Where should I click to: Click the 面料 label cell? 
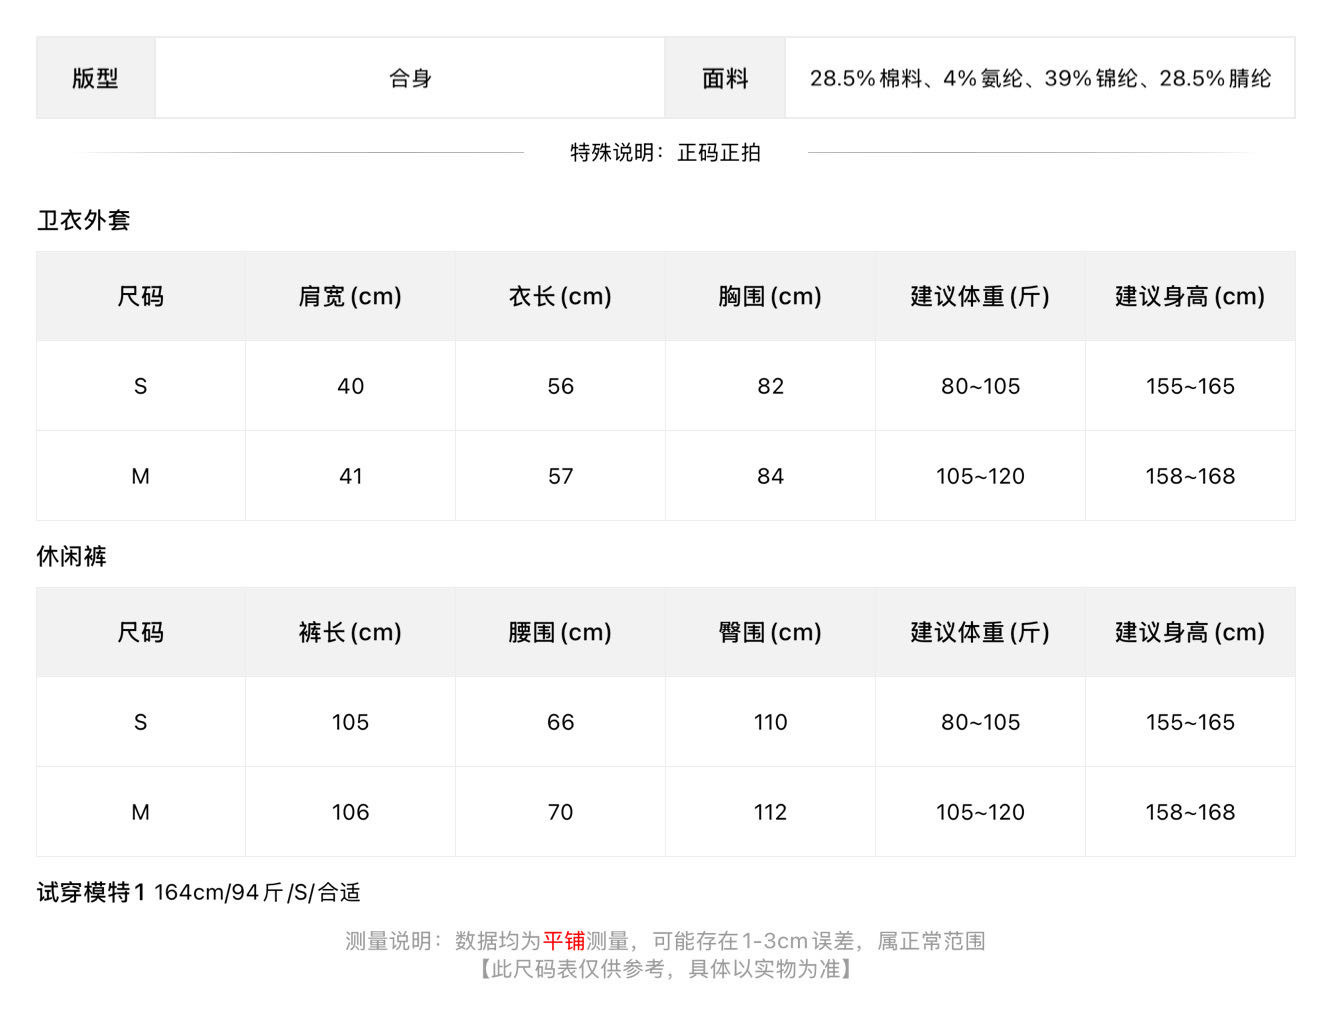(x=725, y=78)
